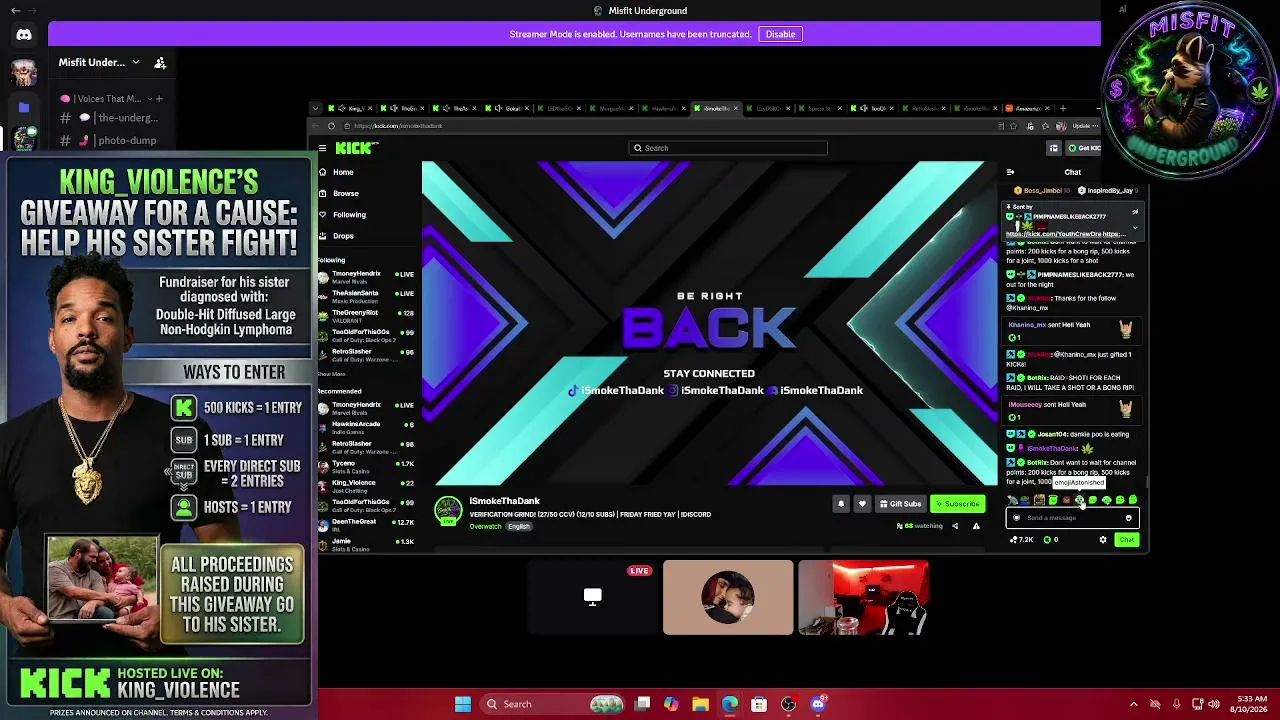Select the red-lit webcam participant tile
This screenshot has height=720, width=1280.
(x=863, y=598)
